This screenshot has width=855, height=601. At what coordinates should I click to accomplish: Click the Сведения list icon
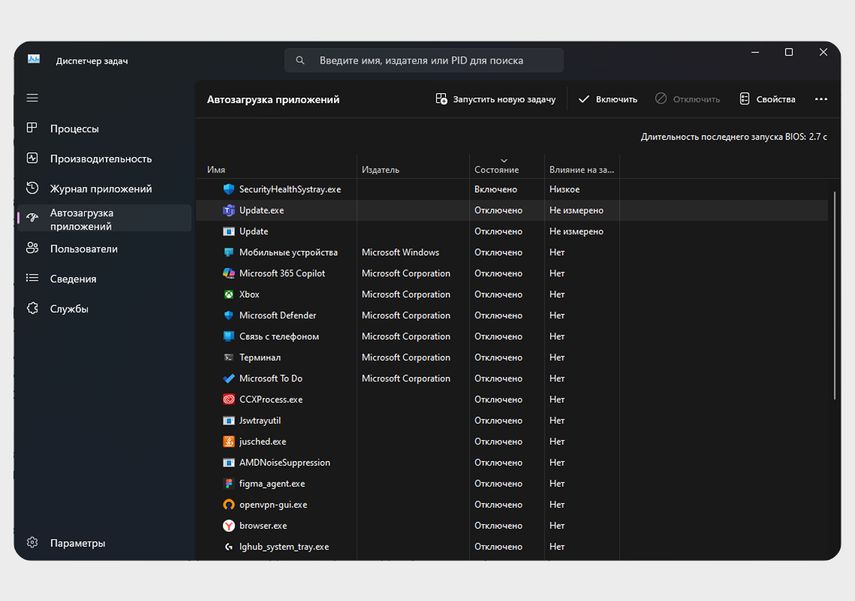click(32, 278)
